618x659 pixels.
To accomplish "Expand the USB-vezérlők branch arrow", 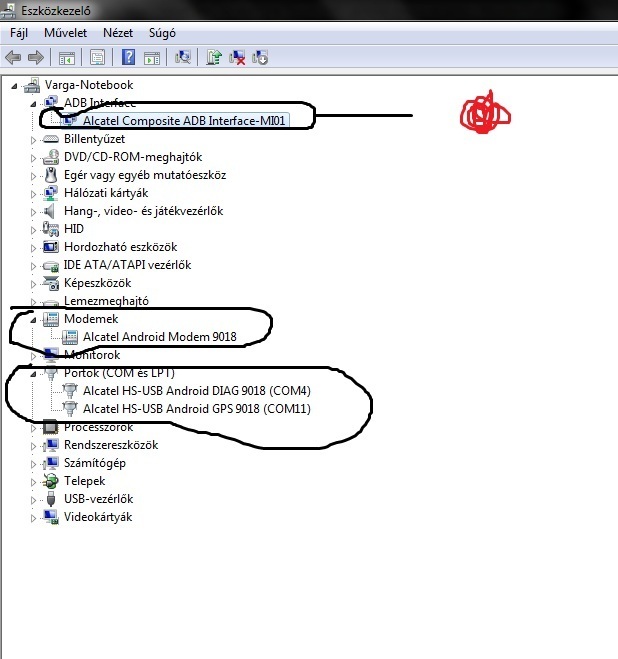I will (x=33, y=500).
